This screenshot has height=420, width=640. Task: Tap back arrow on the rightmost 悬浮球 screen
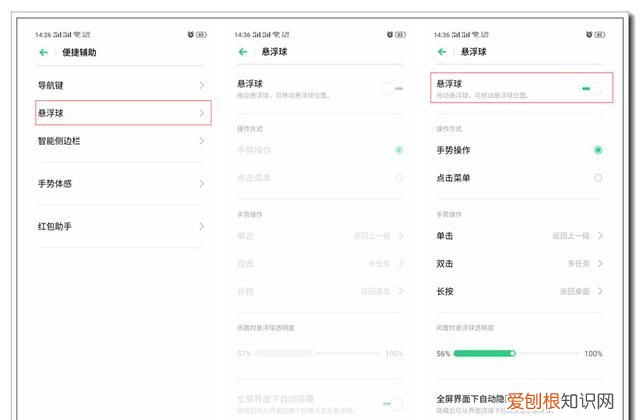[442, 52]
